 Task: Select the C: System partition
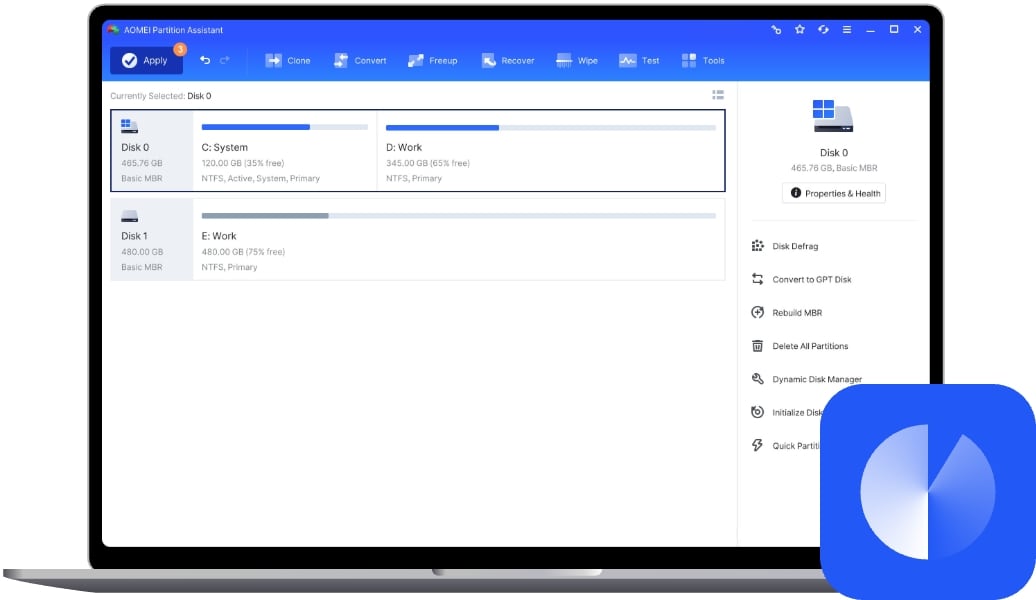coord(285,151)
